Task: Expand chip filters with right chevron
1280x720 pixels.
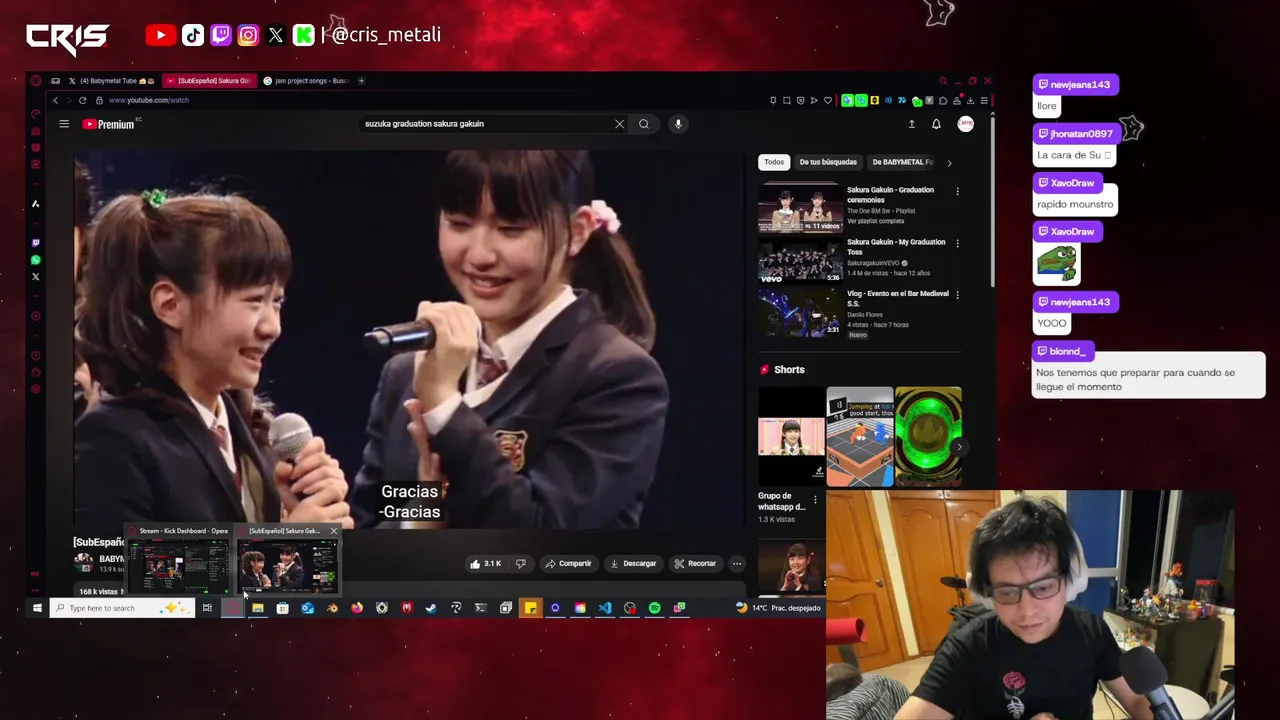Action: point(949,162)
